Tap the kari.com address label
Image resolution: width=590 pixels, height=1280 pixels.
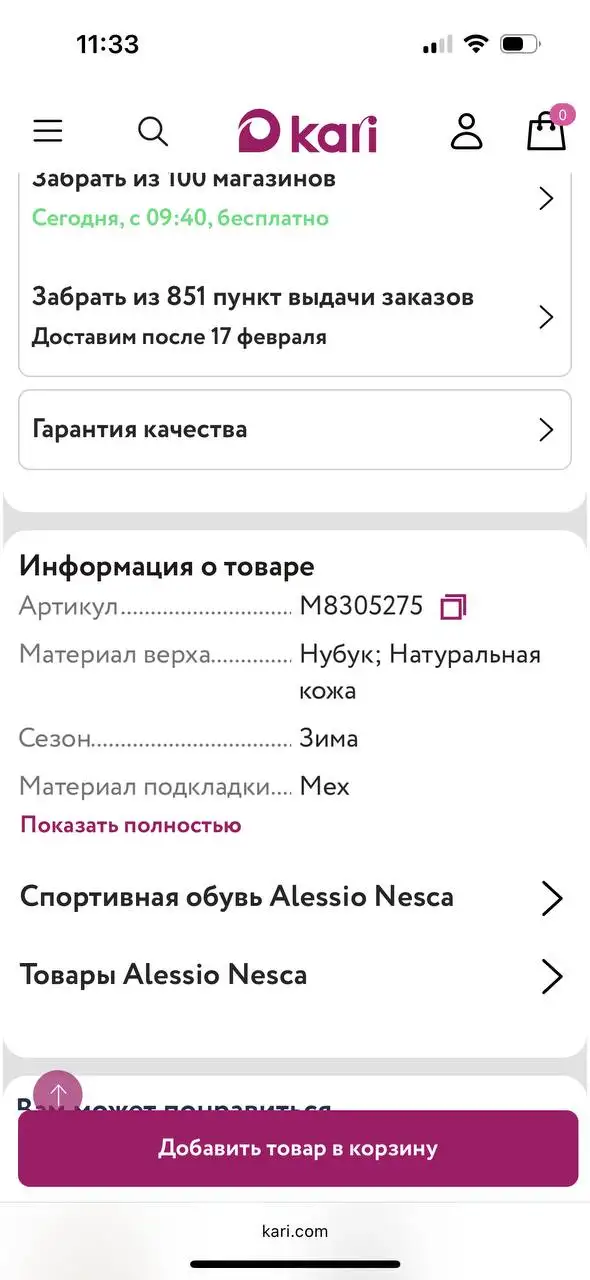pos(294,1230)
